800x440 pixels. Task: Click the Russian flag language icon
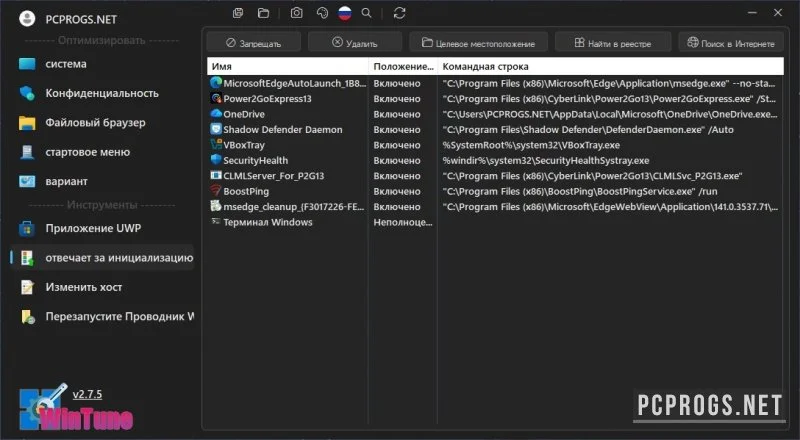[x=345, y=13]
